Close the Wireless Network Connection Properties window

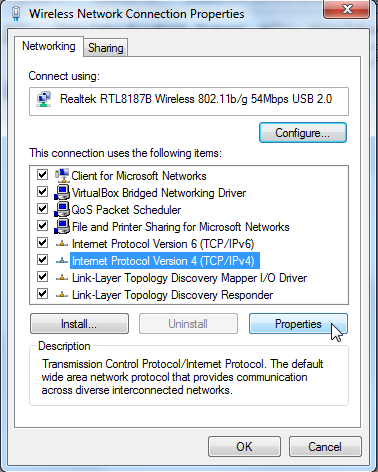(x=347, y=9)
